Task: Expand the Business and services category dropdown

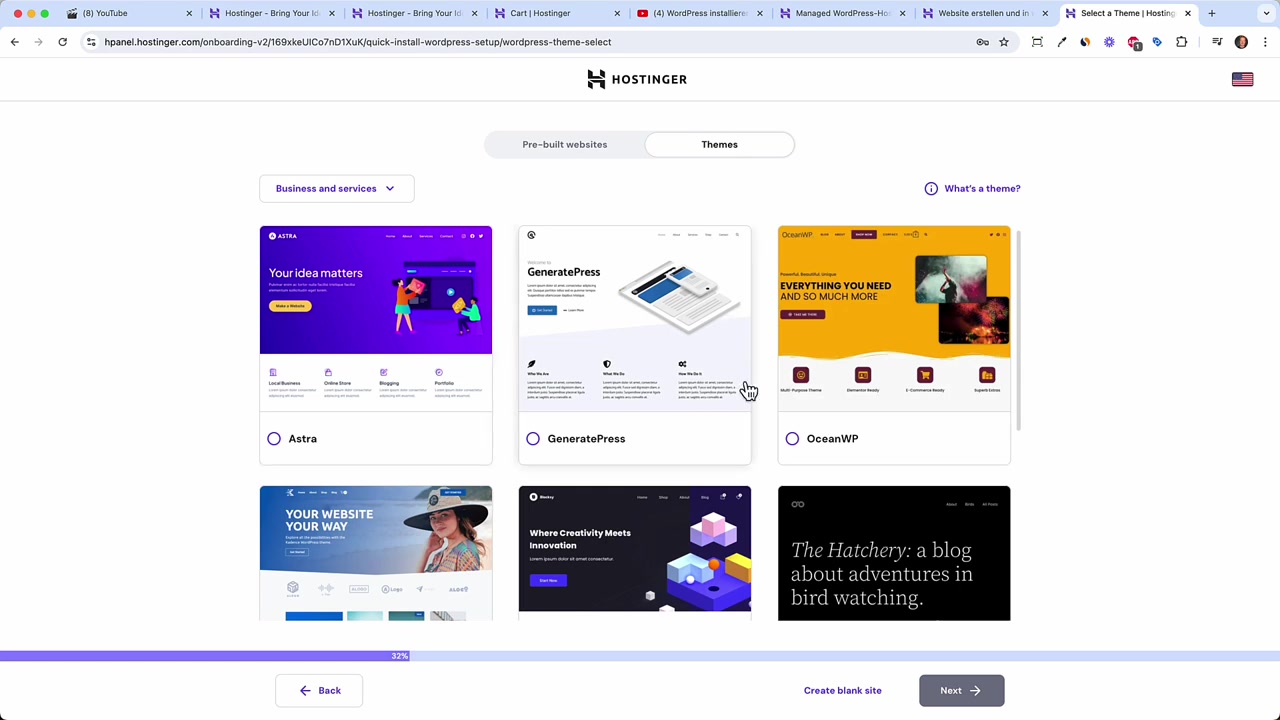Action: 337,188
